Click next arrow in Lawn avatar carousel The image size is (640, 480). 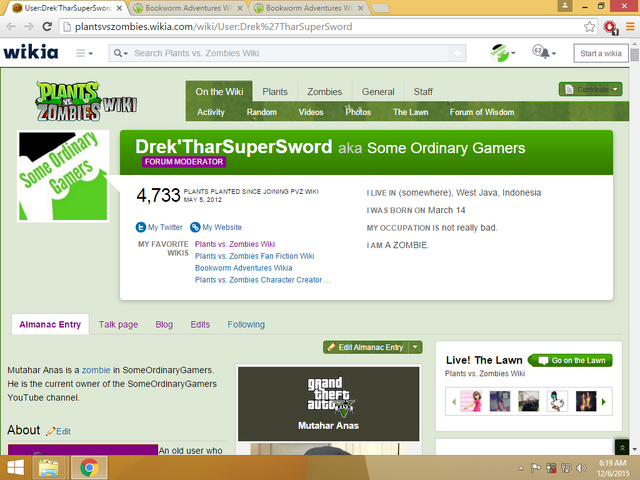(x=604, y=402)
